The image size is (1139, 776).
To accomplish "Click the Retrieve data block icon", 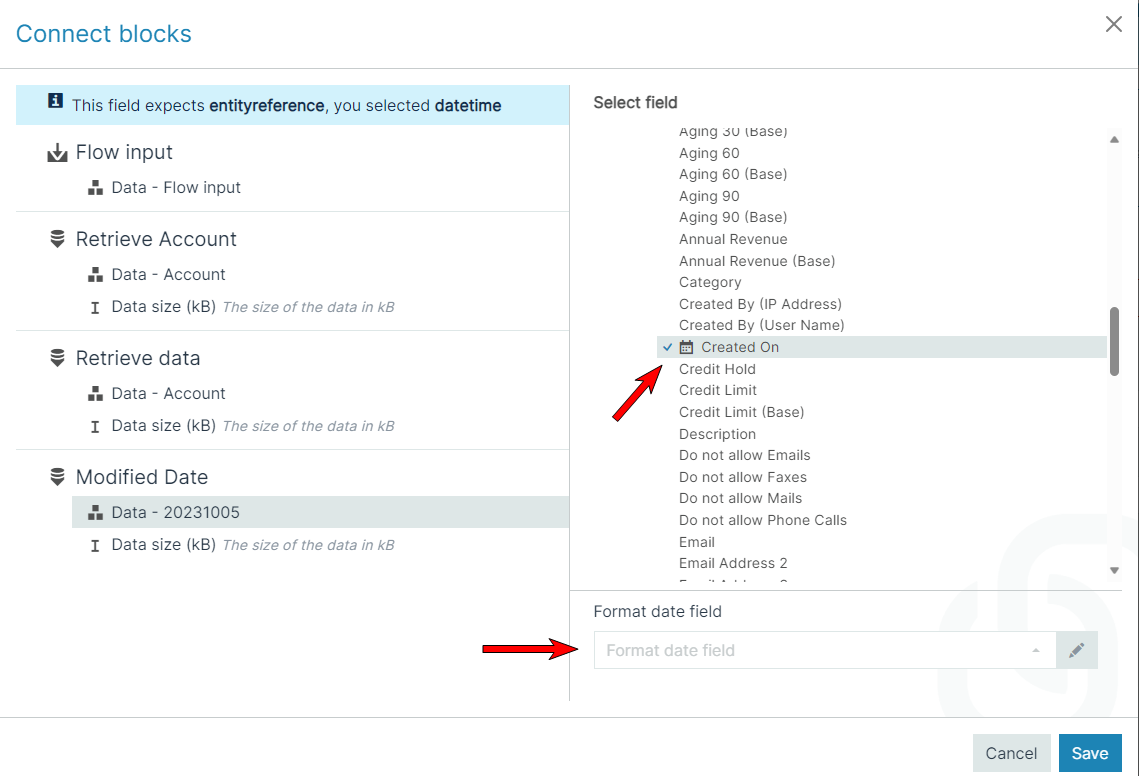I will pos(57,358).
